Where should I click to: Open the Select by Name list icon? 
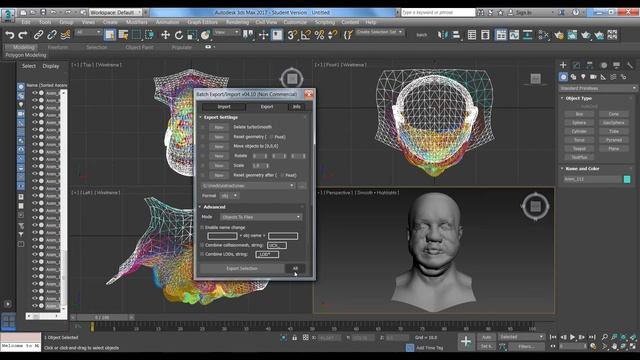tap(123, 35)
